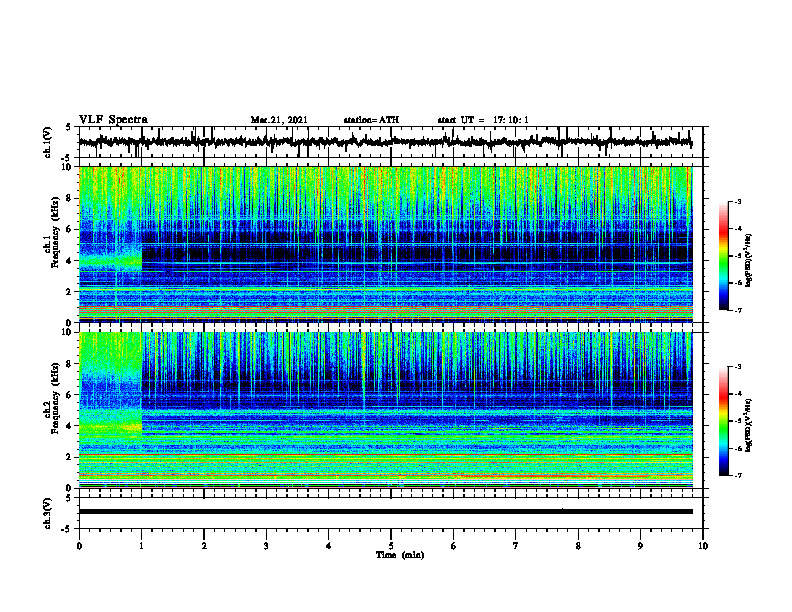Click the ch.1 voltage waveform trace
Viewport: 792px width, 612px height.
(x=386, y=142)
